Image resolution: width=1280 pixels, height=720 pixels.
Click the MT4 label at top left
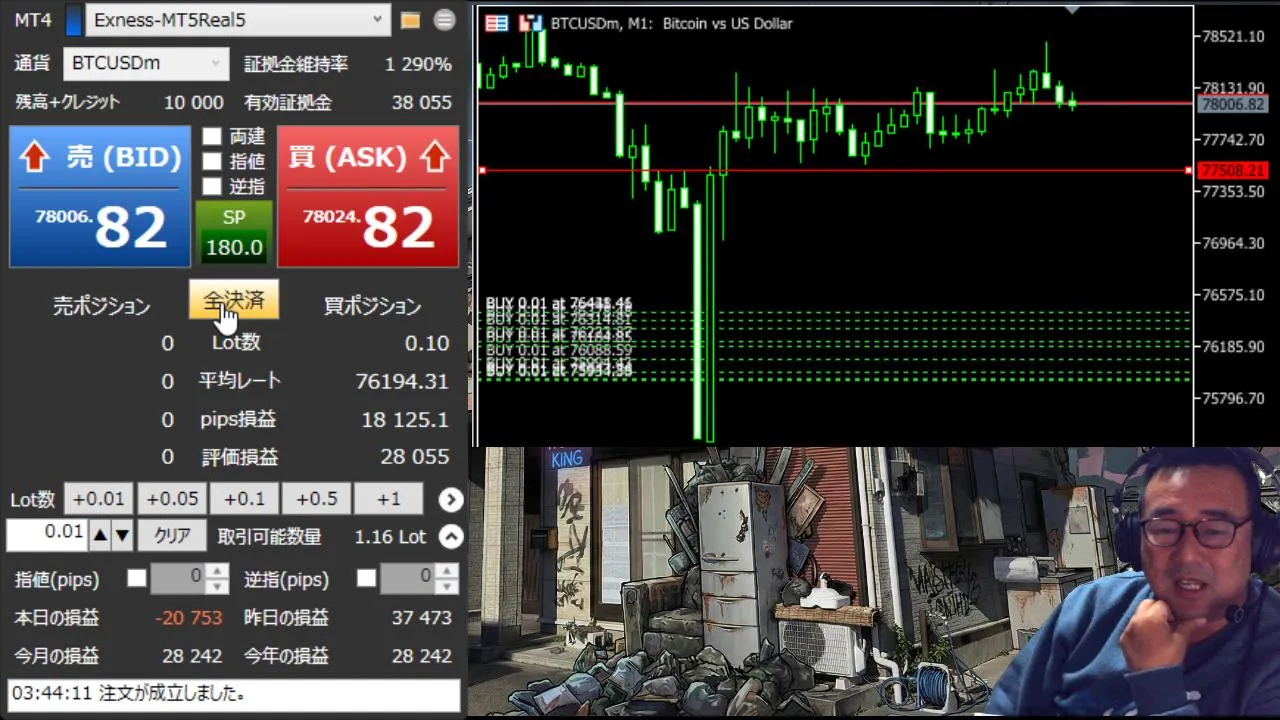point(33,20)
